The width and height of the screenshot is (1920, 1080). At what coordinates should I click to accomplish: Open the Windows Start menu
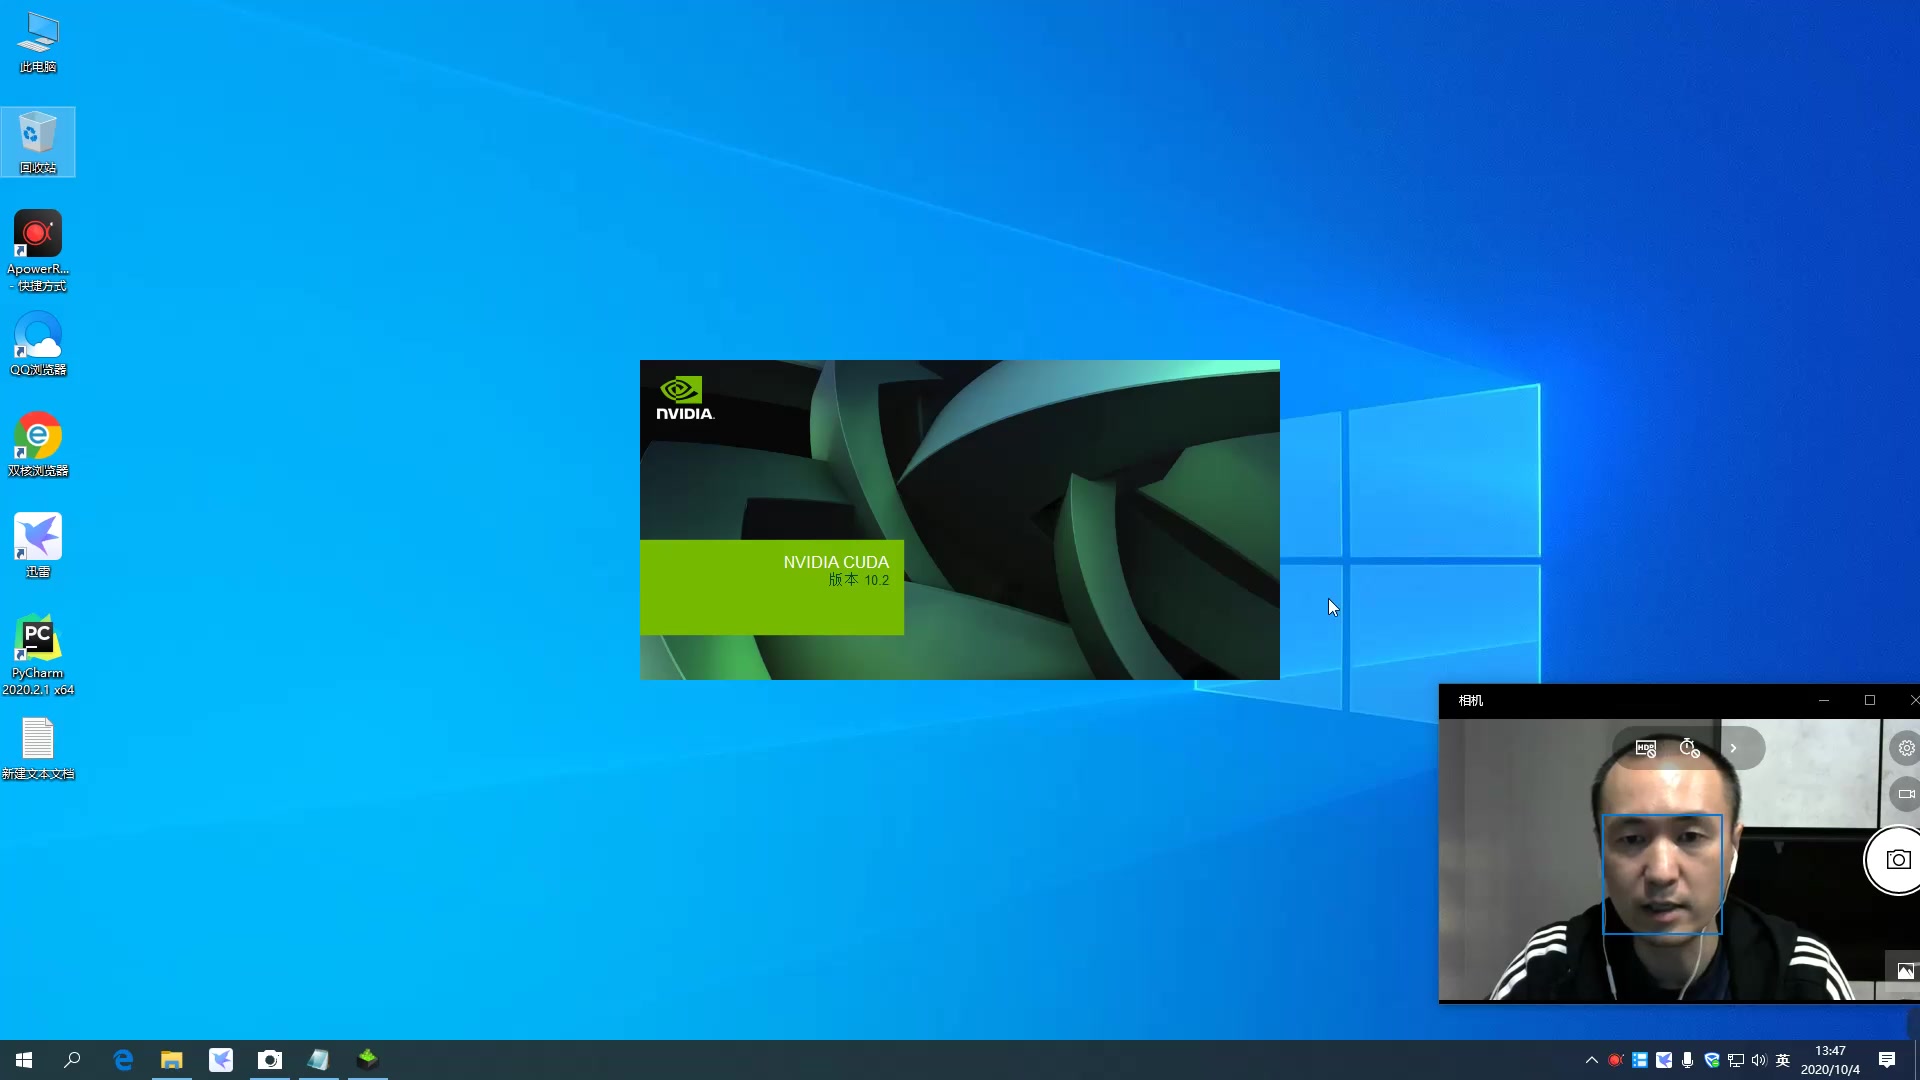click(24, 1060)
